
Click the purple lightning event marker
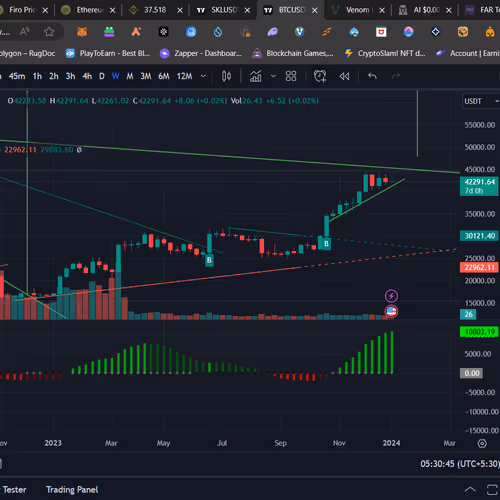click(391, 296)
